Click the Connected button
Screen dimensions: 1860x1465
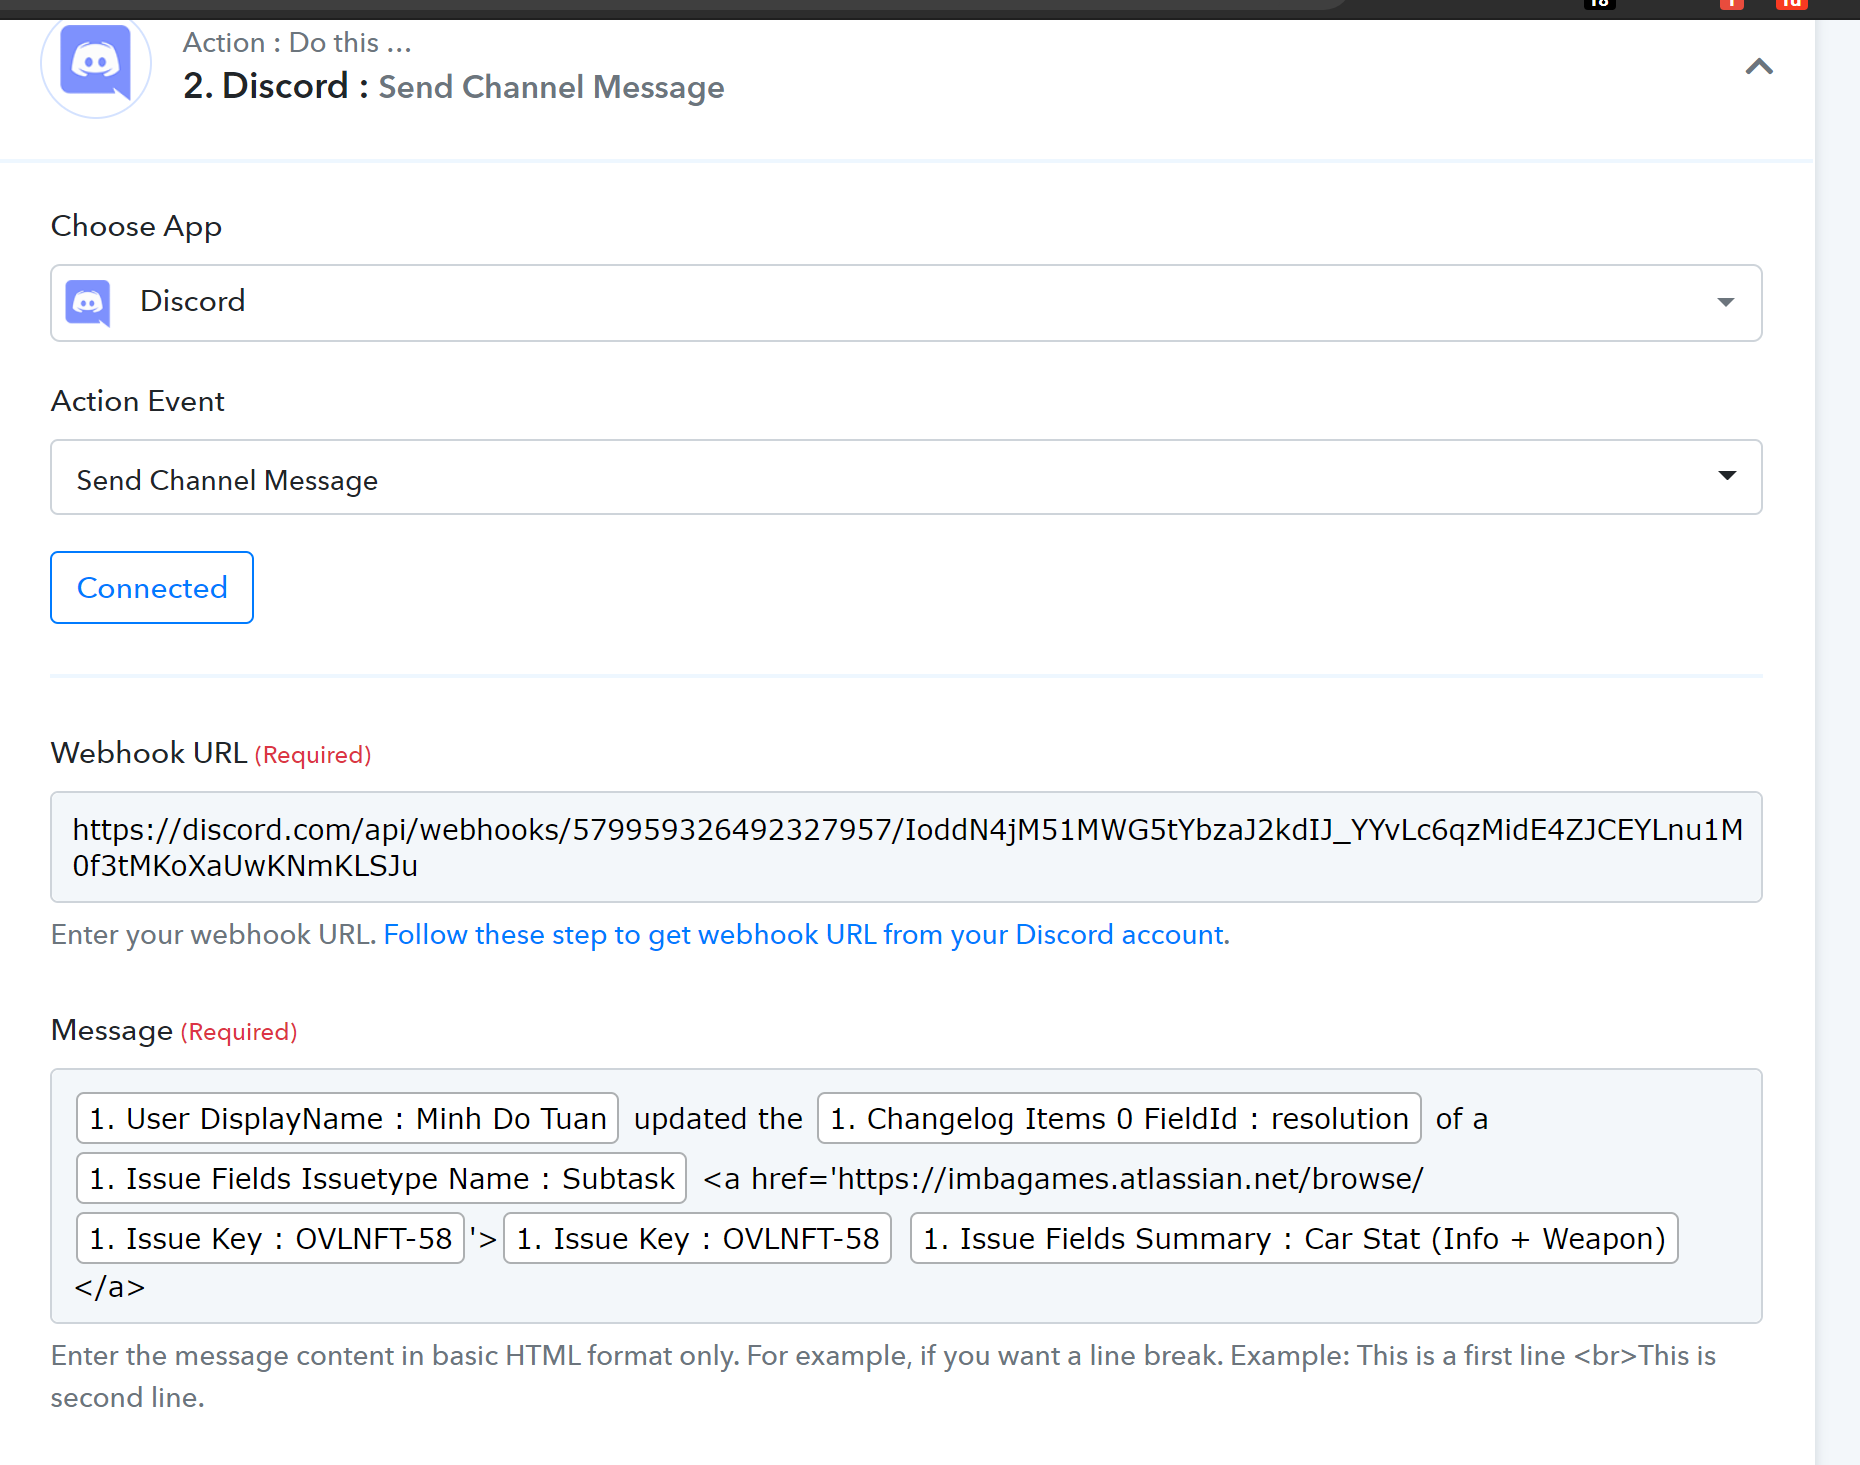[152, 587]
